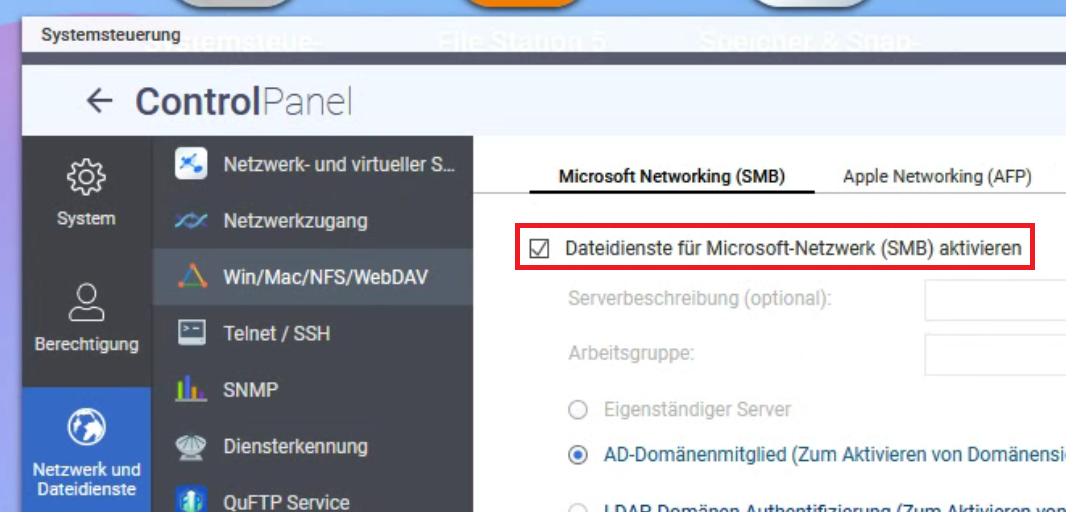The width and height of the screenshot is (1066, 512).
Task: Click the Arbeitsgruppe input field
Action: point(994,354)
